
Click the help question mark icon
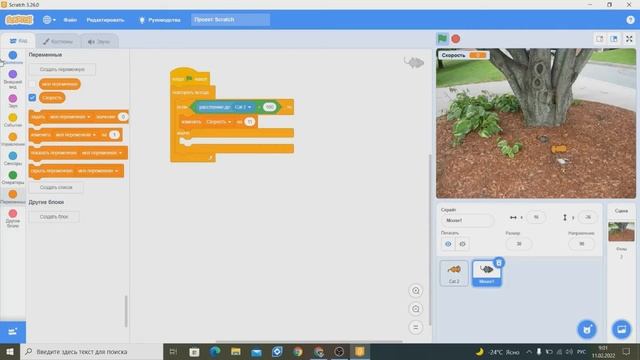tap(630, 20)
